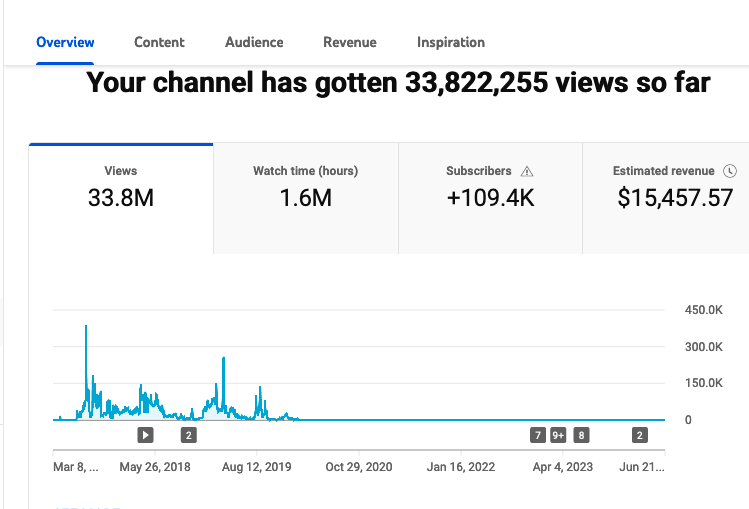Click the warning triangle beside Subscribers
749x509 pixels.
[x=527, y=171]
